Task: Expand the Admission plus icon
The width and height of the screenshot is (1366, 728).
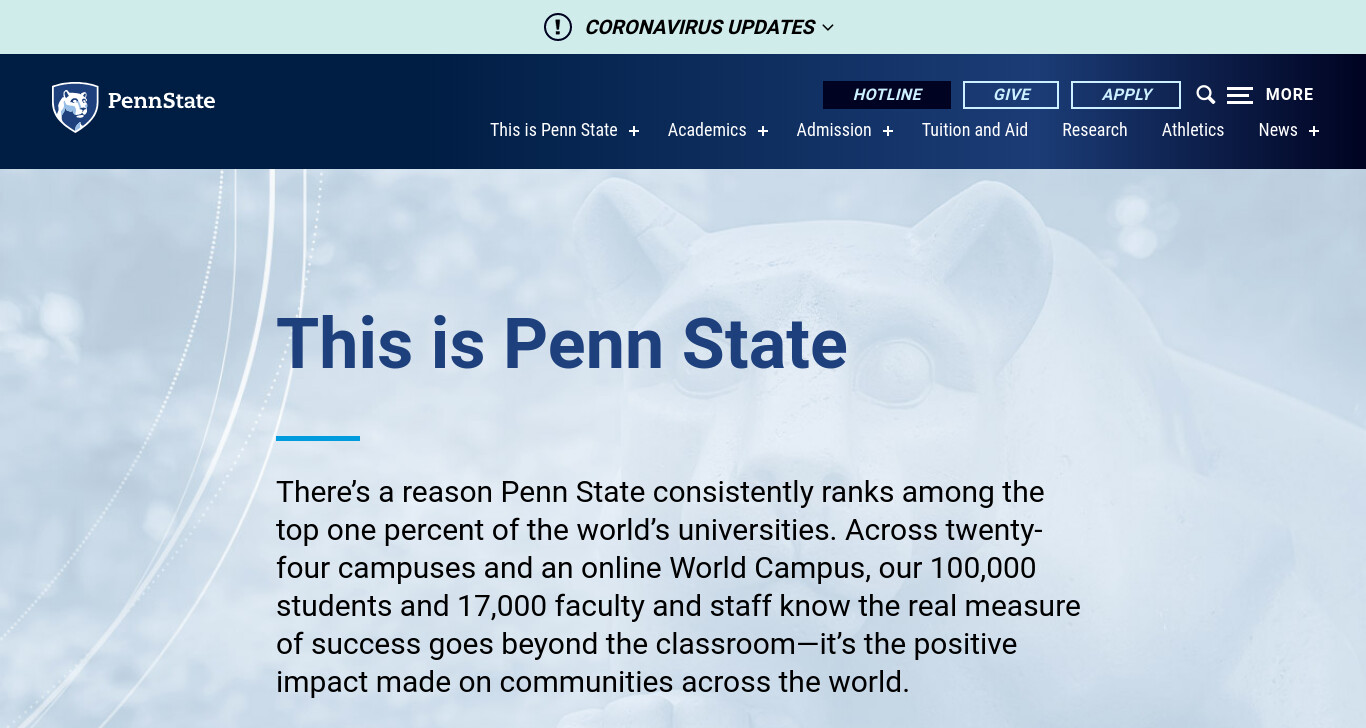Action: 887,131
